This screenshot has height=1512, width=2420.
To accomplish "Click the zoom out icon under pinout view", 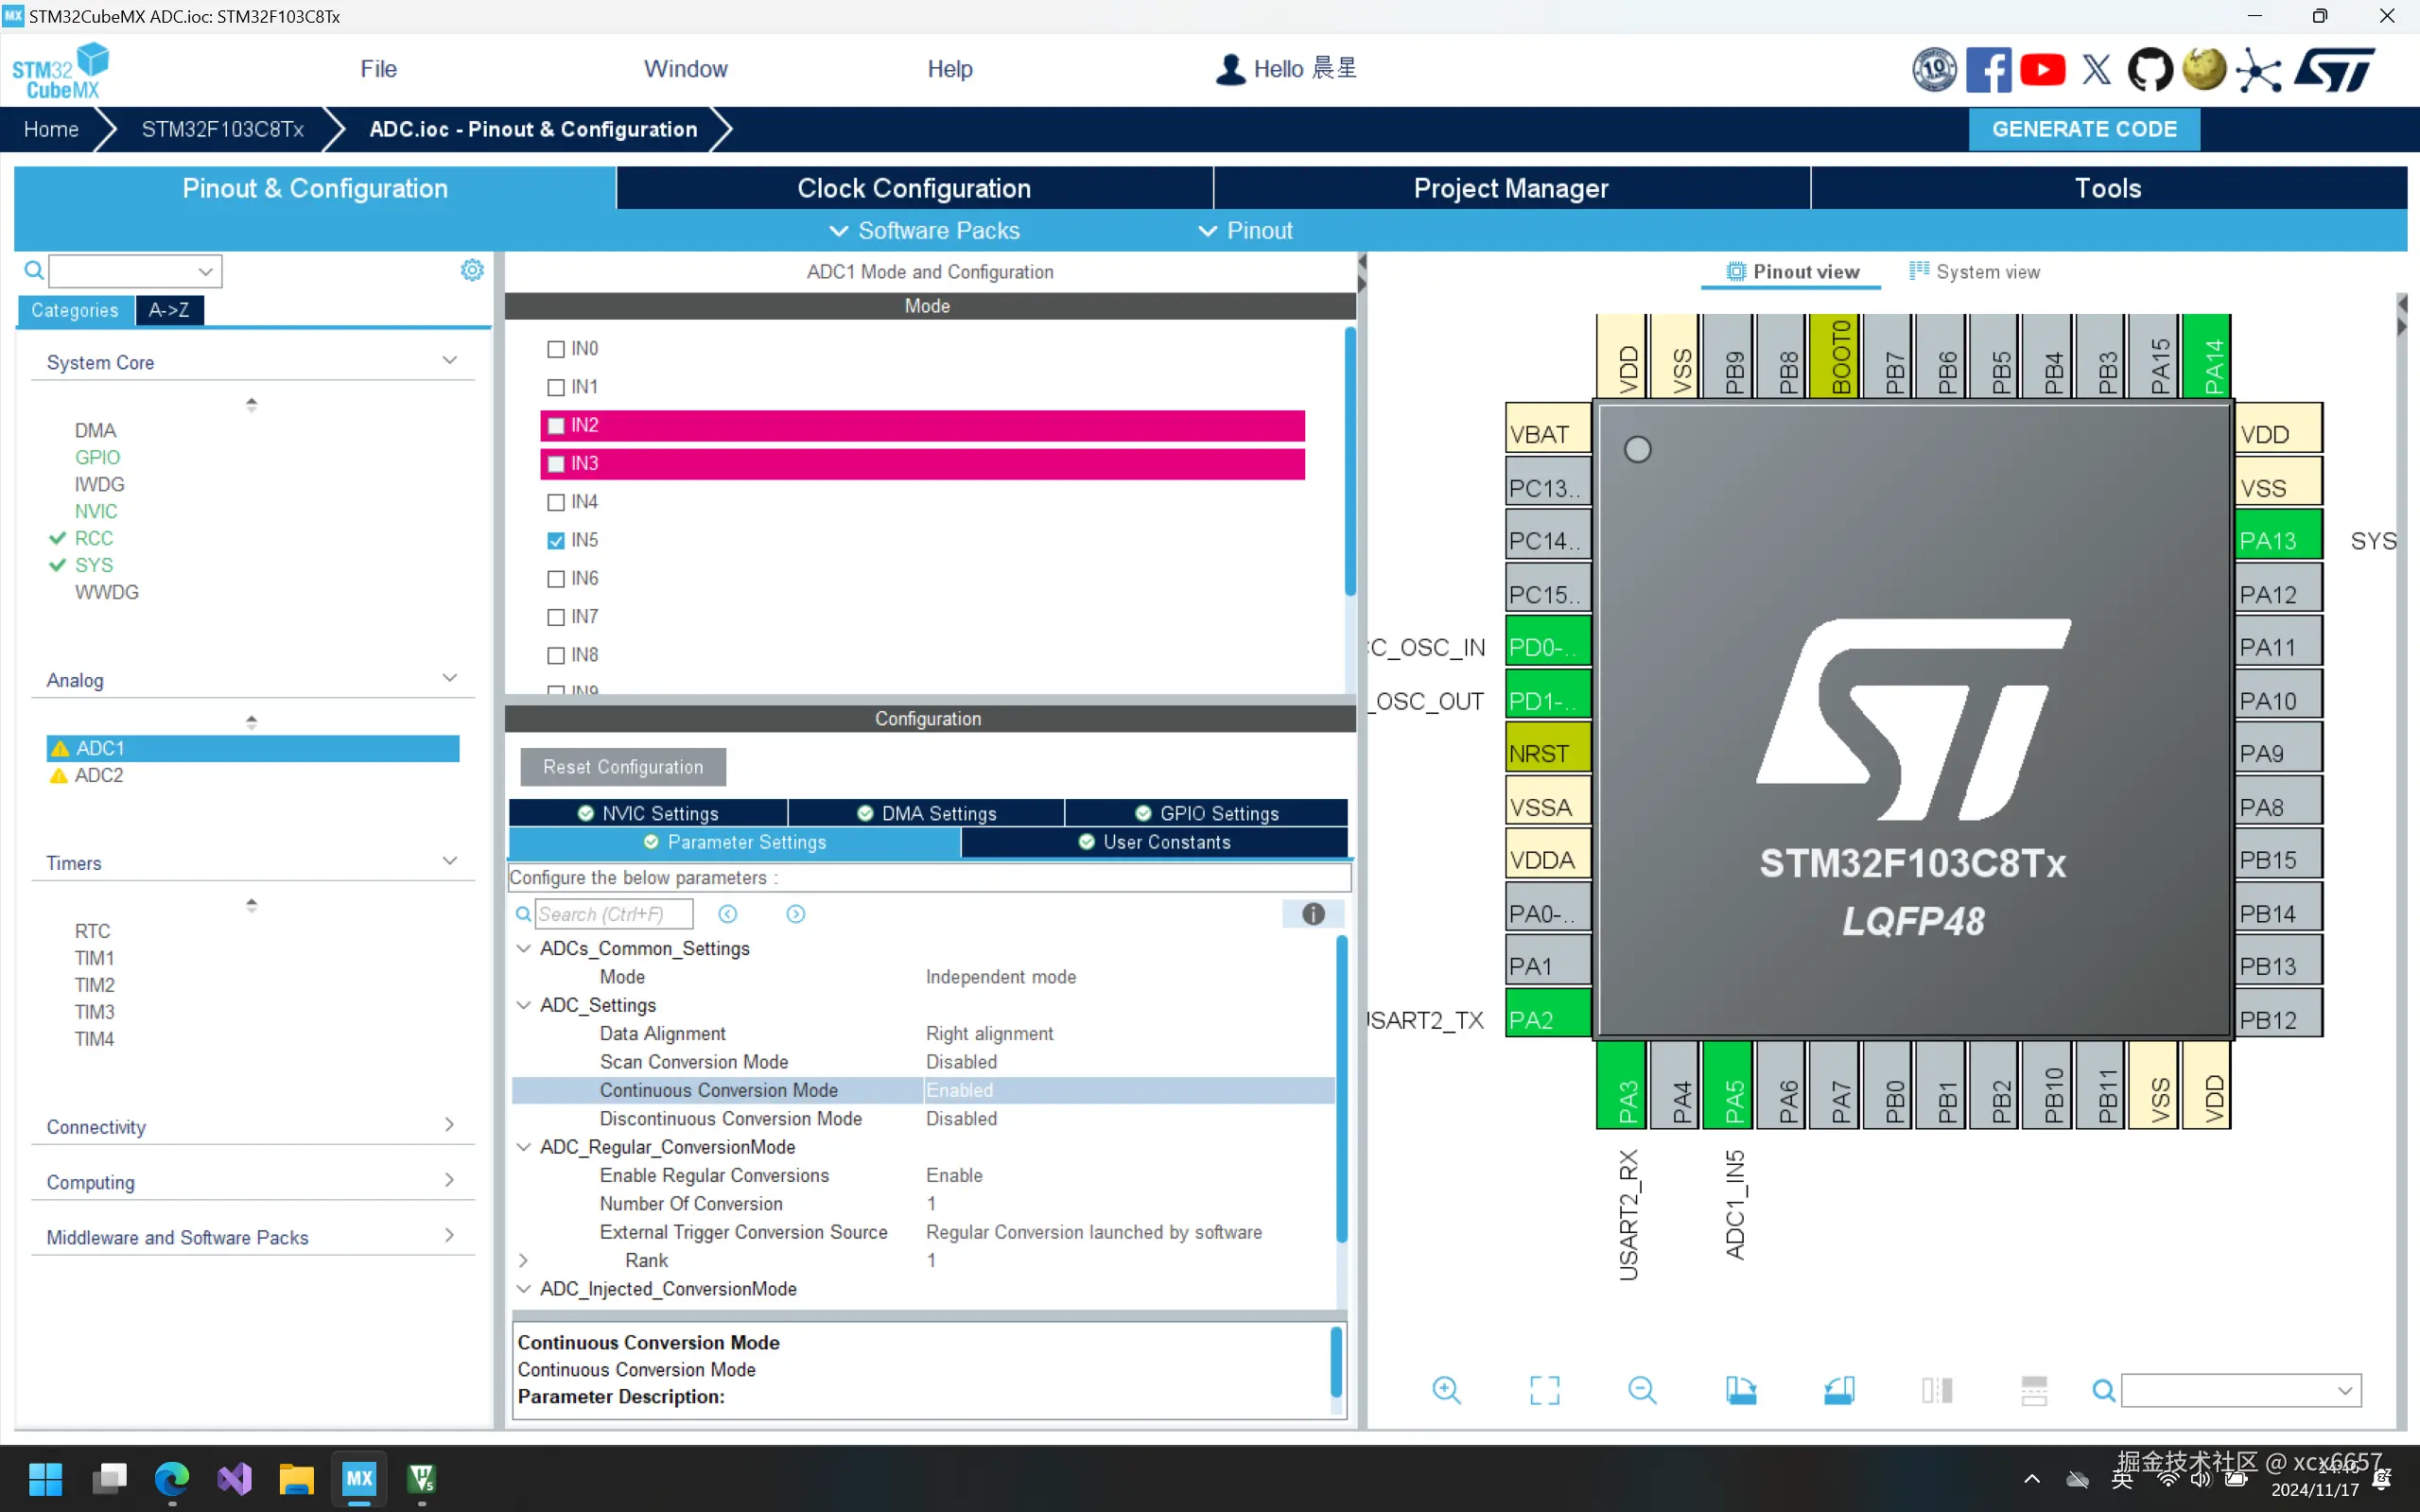I will click(x=1642, y=1389).
